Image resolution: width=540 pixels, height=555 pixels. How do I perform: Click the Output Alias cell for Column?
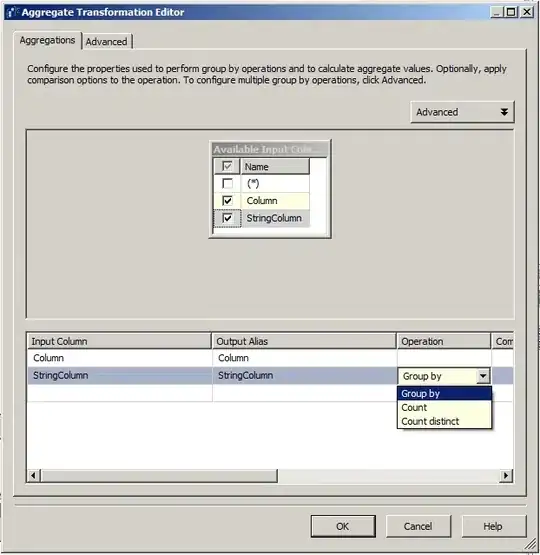point(304,358)
